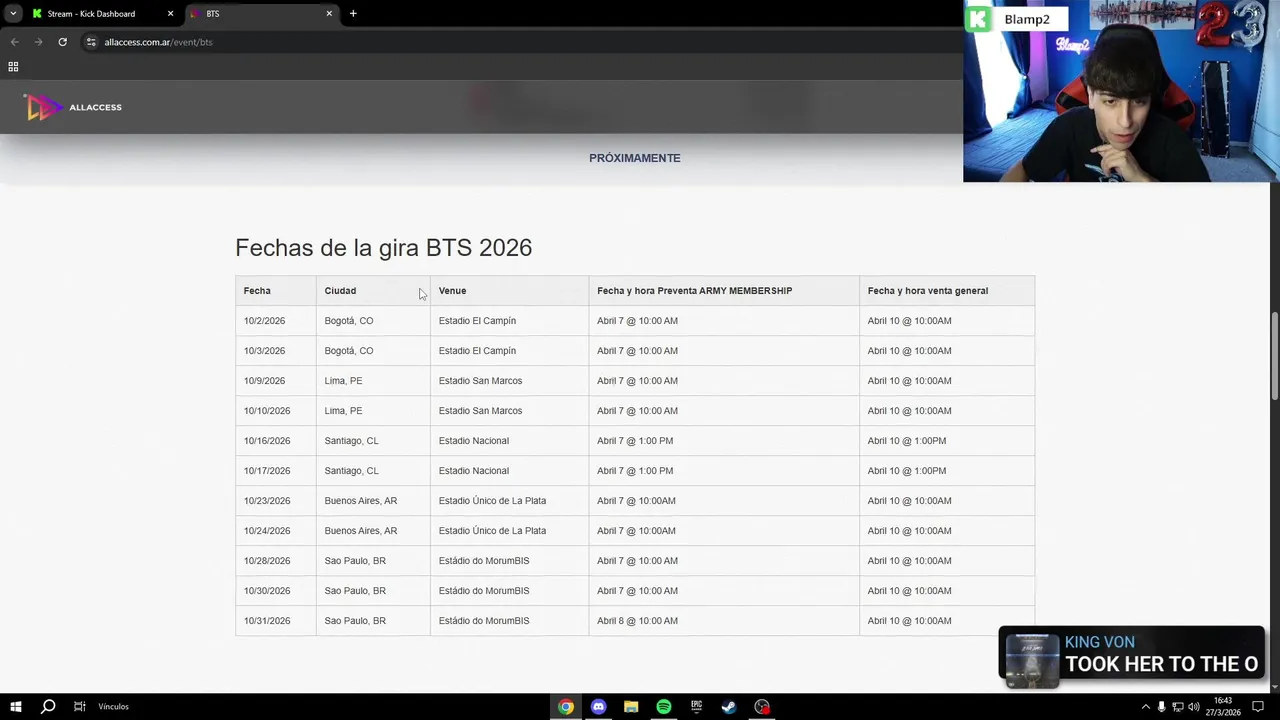Click Estadio Único de La Plata, 10/24/2026 row

click(x=492, y=531)
